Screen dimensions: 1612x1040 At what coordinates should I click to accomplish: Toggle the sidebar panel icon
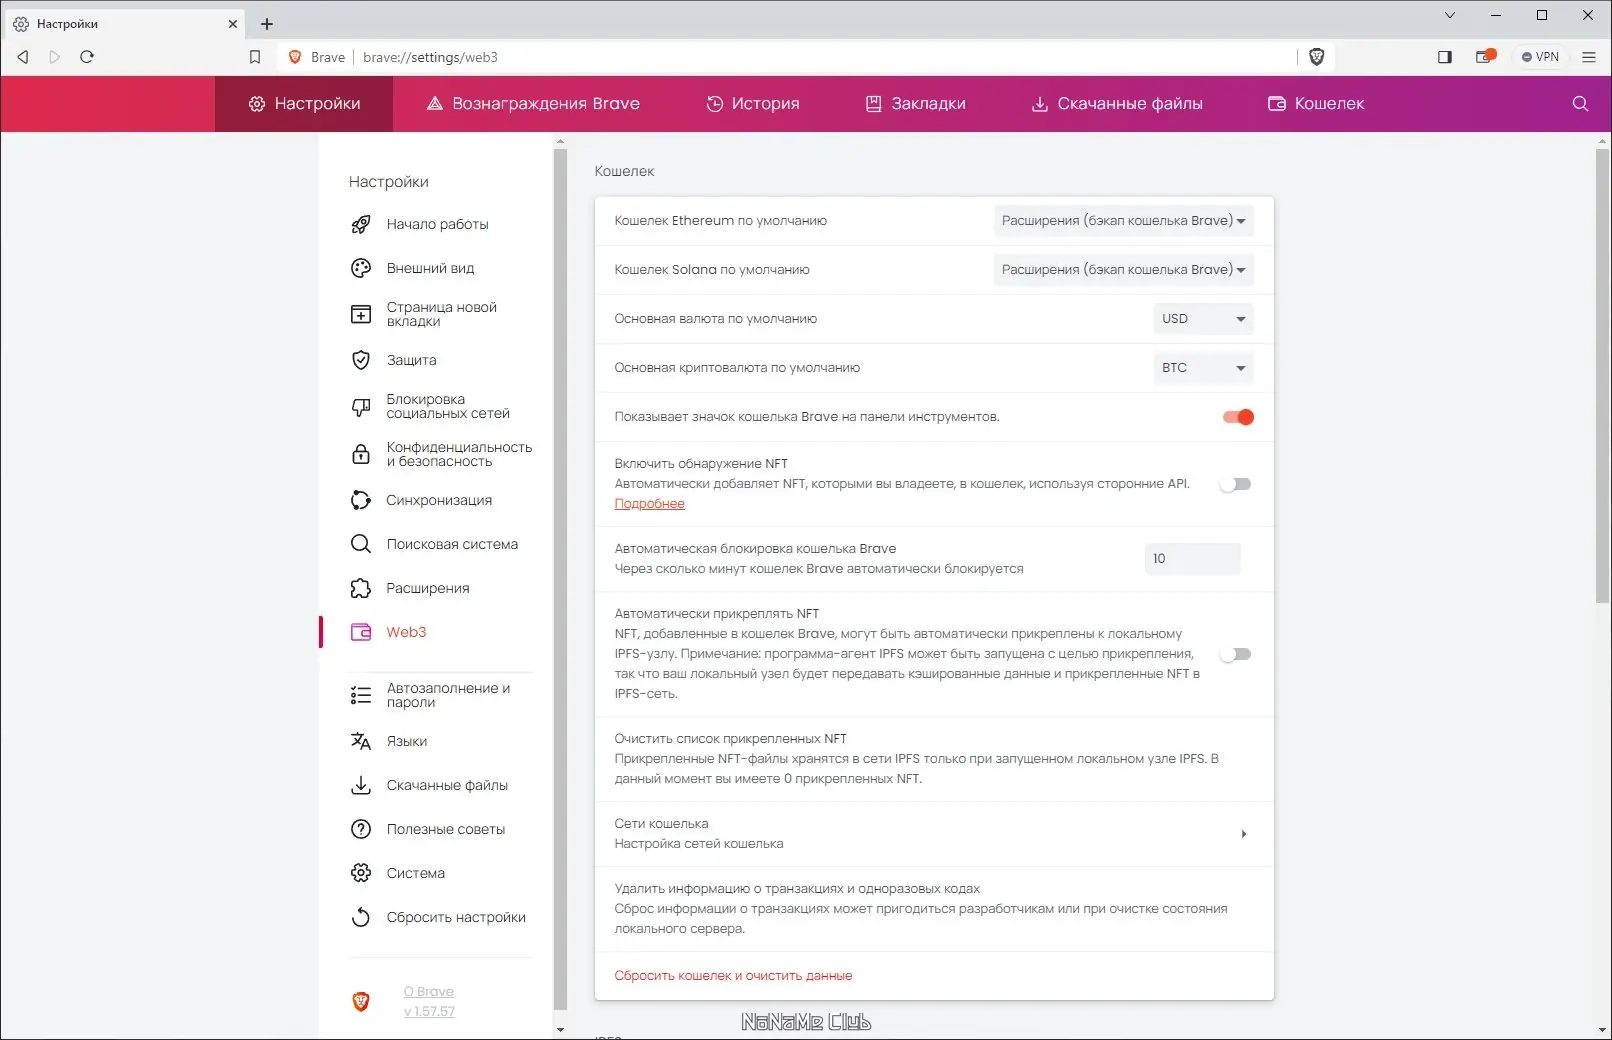tap(1444, 57)
